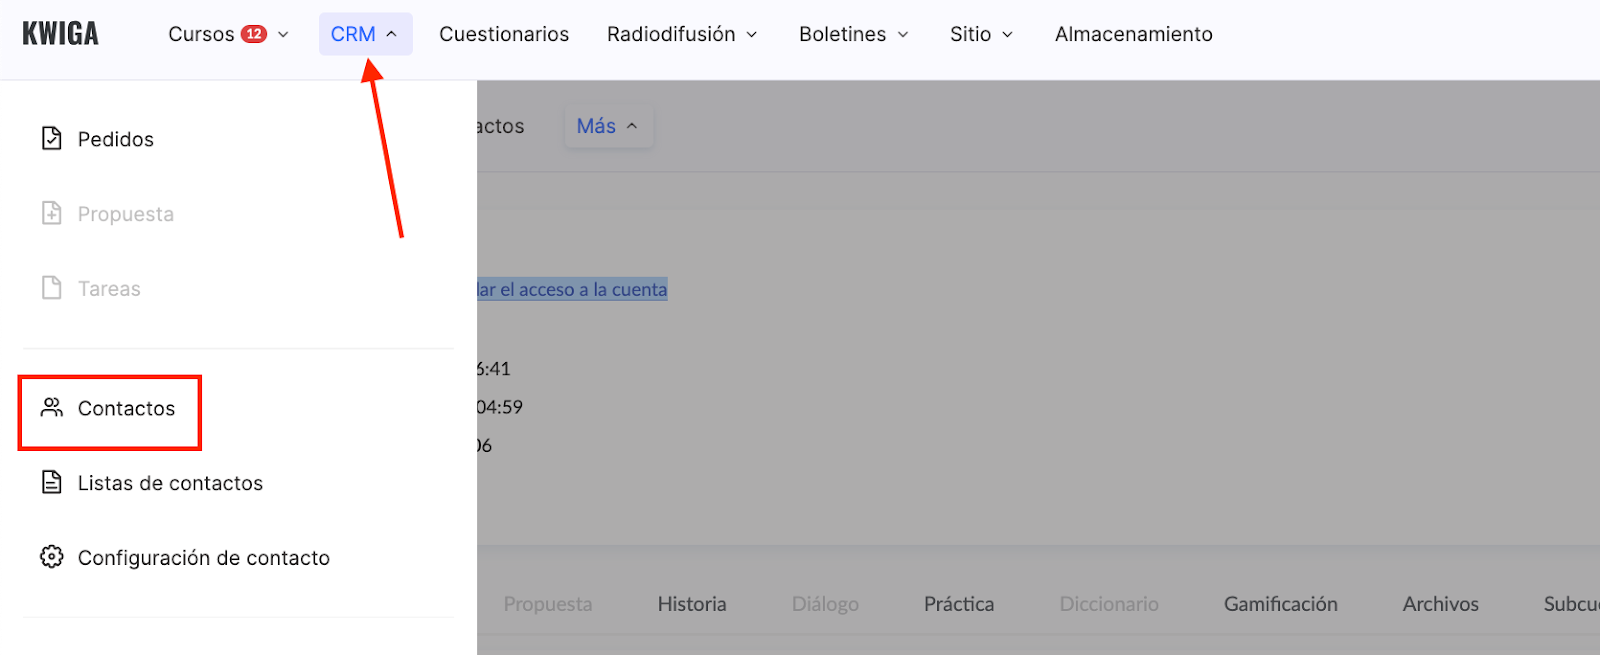Switch to the Archivos tab
Viewport: 1600px width, 655px height.
(1441, 604)
